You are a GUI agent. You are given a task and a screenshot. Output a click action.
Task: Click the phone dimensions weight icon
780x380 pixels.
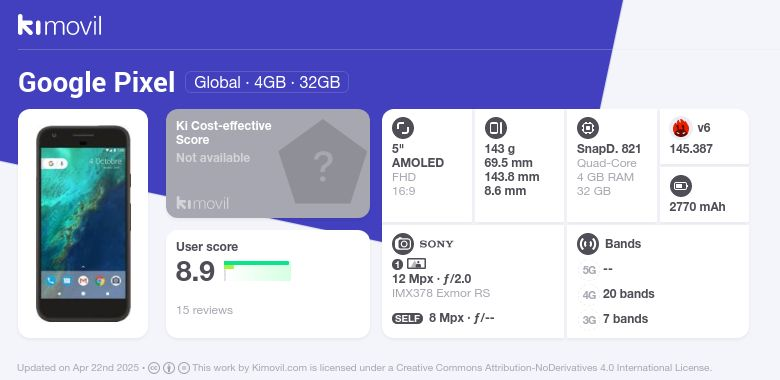pyautogui.click(x=495, y=128)
